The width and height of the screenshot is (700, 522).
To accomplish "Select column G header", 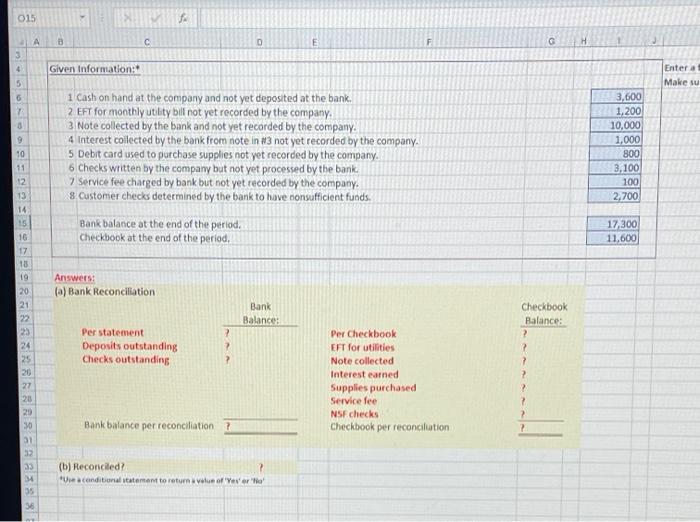I will pyautogui.click(x=552, y=42).
